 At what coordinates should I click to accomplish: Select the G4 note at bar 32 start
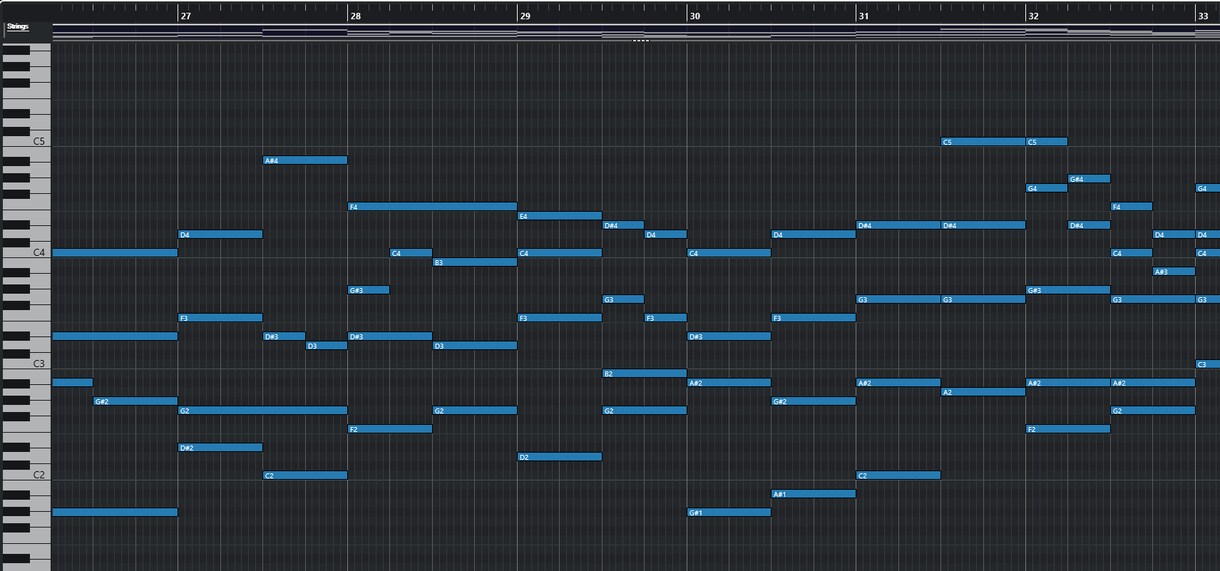click(1047, 188)
